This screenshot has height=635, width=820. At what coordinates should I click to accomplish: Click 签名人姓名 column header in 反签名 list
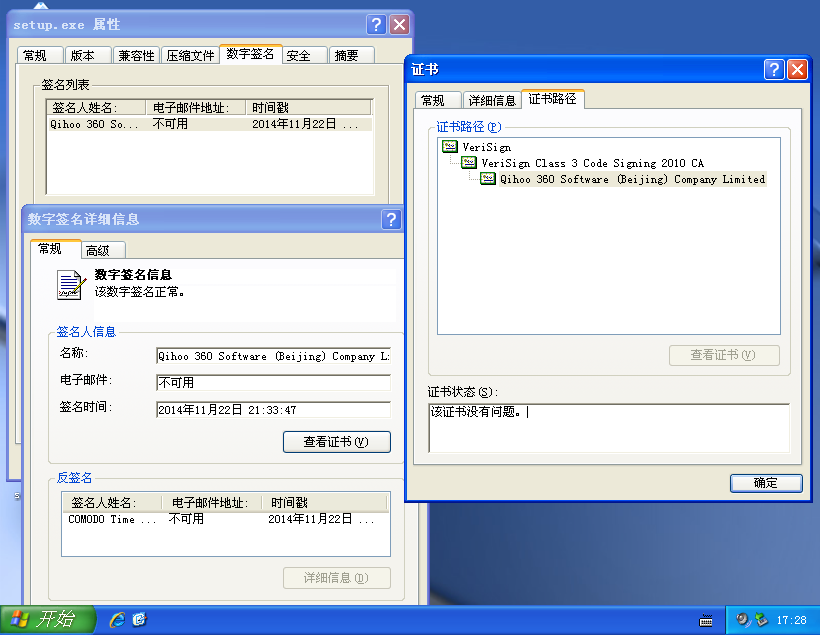click(x=112, y=503)
